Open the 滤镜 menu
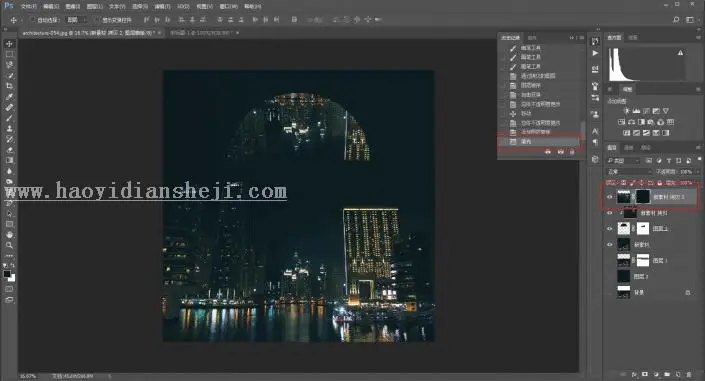705x381 pixels. click(x=162, y=6)
